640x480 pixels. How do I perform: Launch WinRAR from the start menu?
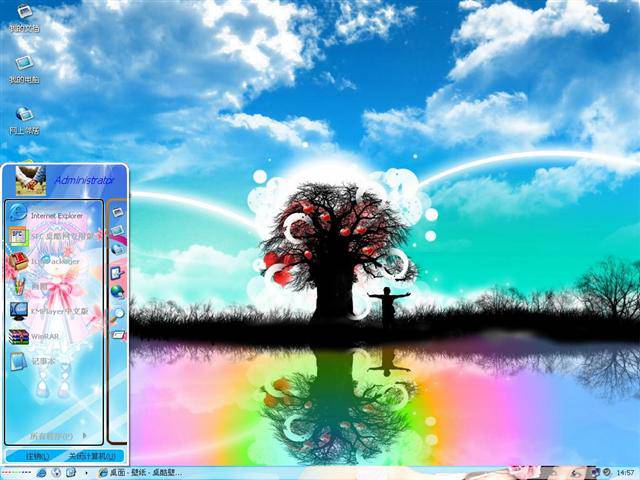pos(47,337)
